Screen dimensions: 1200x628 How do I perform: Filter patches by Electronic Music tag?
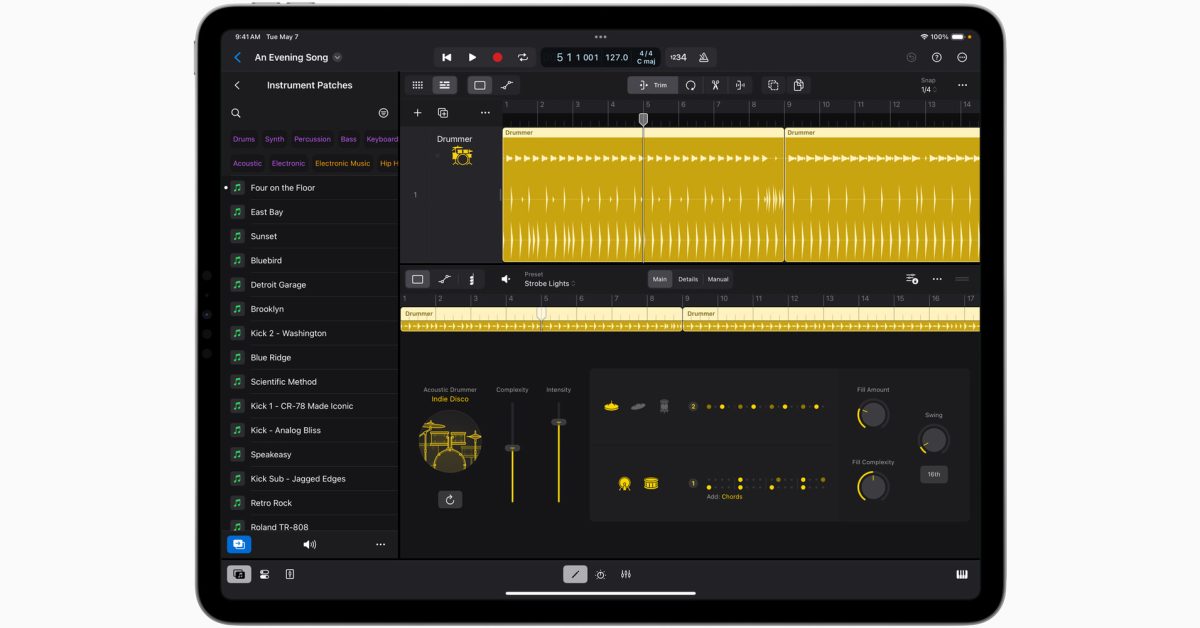click(x=342, y=163)
